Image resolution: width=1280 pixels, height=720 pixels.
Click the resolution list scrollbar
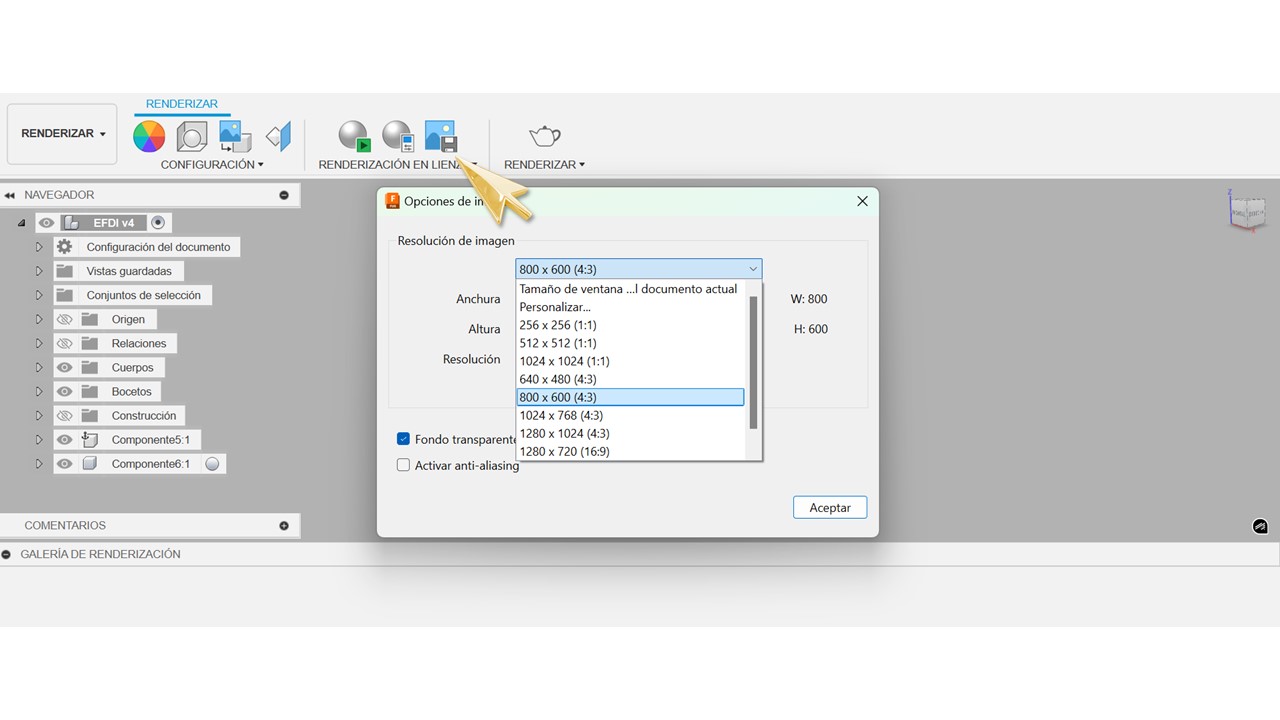[x=754, y=360]
